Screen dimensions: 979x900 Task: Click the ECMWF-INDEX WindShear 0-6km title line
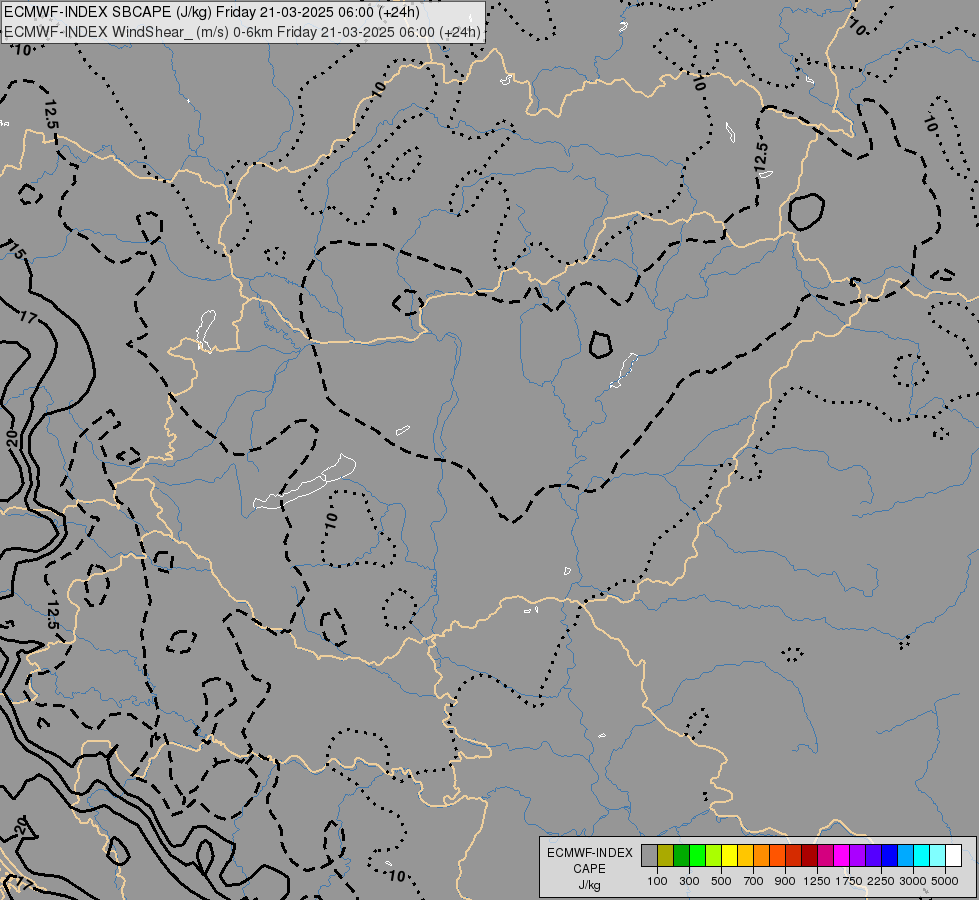[243, 32]
